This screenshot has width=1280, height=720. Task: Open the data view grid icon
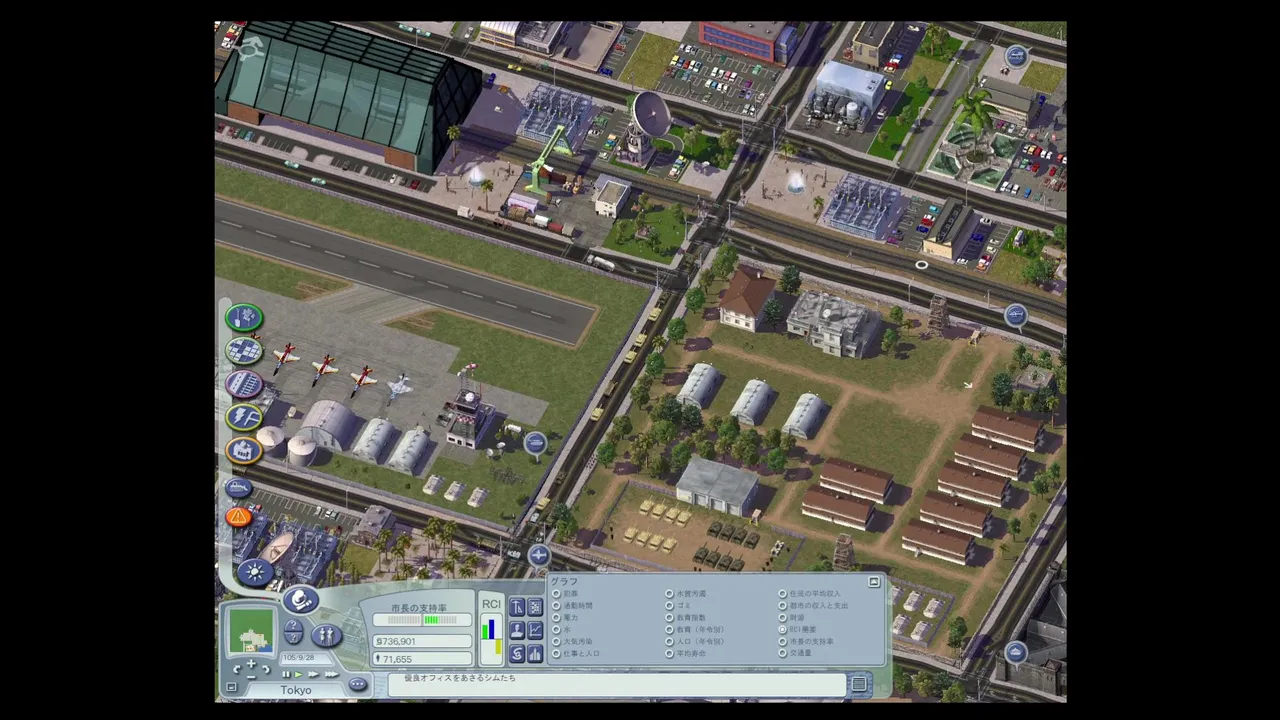coord(535,607)
